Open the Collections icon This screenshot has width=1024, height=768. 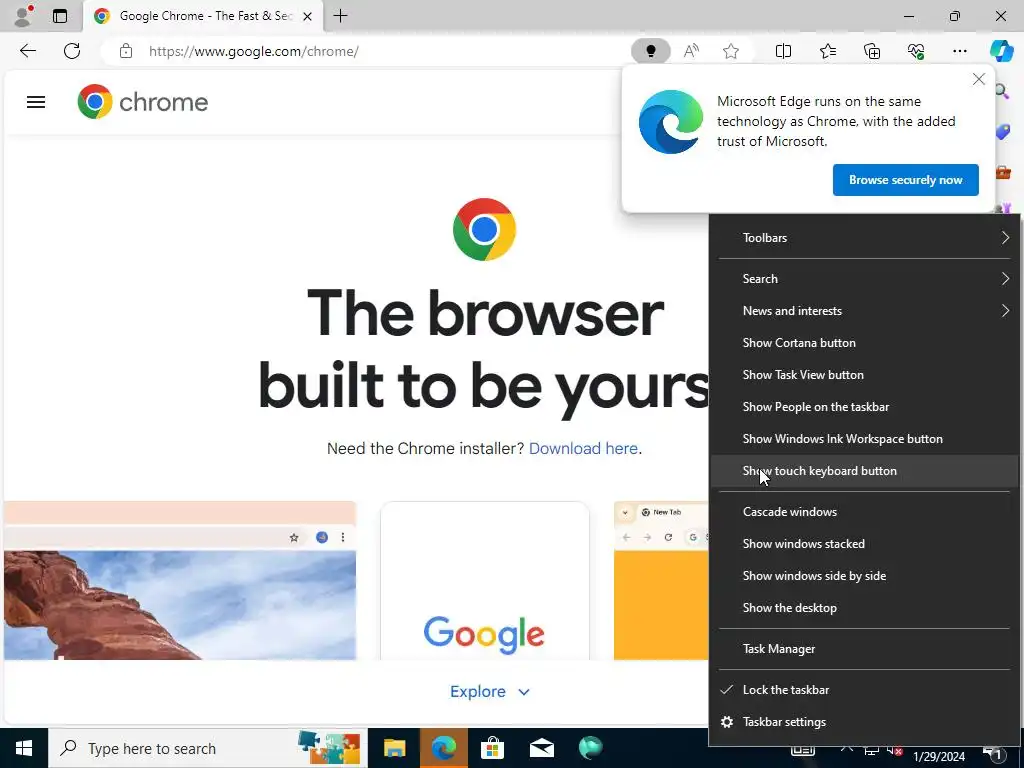click(x=872, y=51)
